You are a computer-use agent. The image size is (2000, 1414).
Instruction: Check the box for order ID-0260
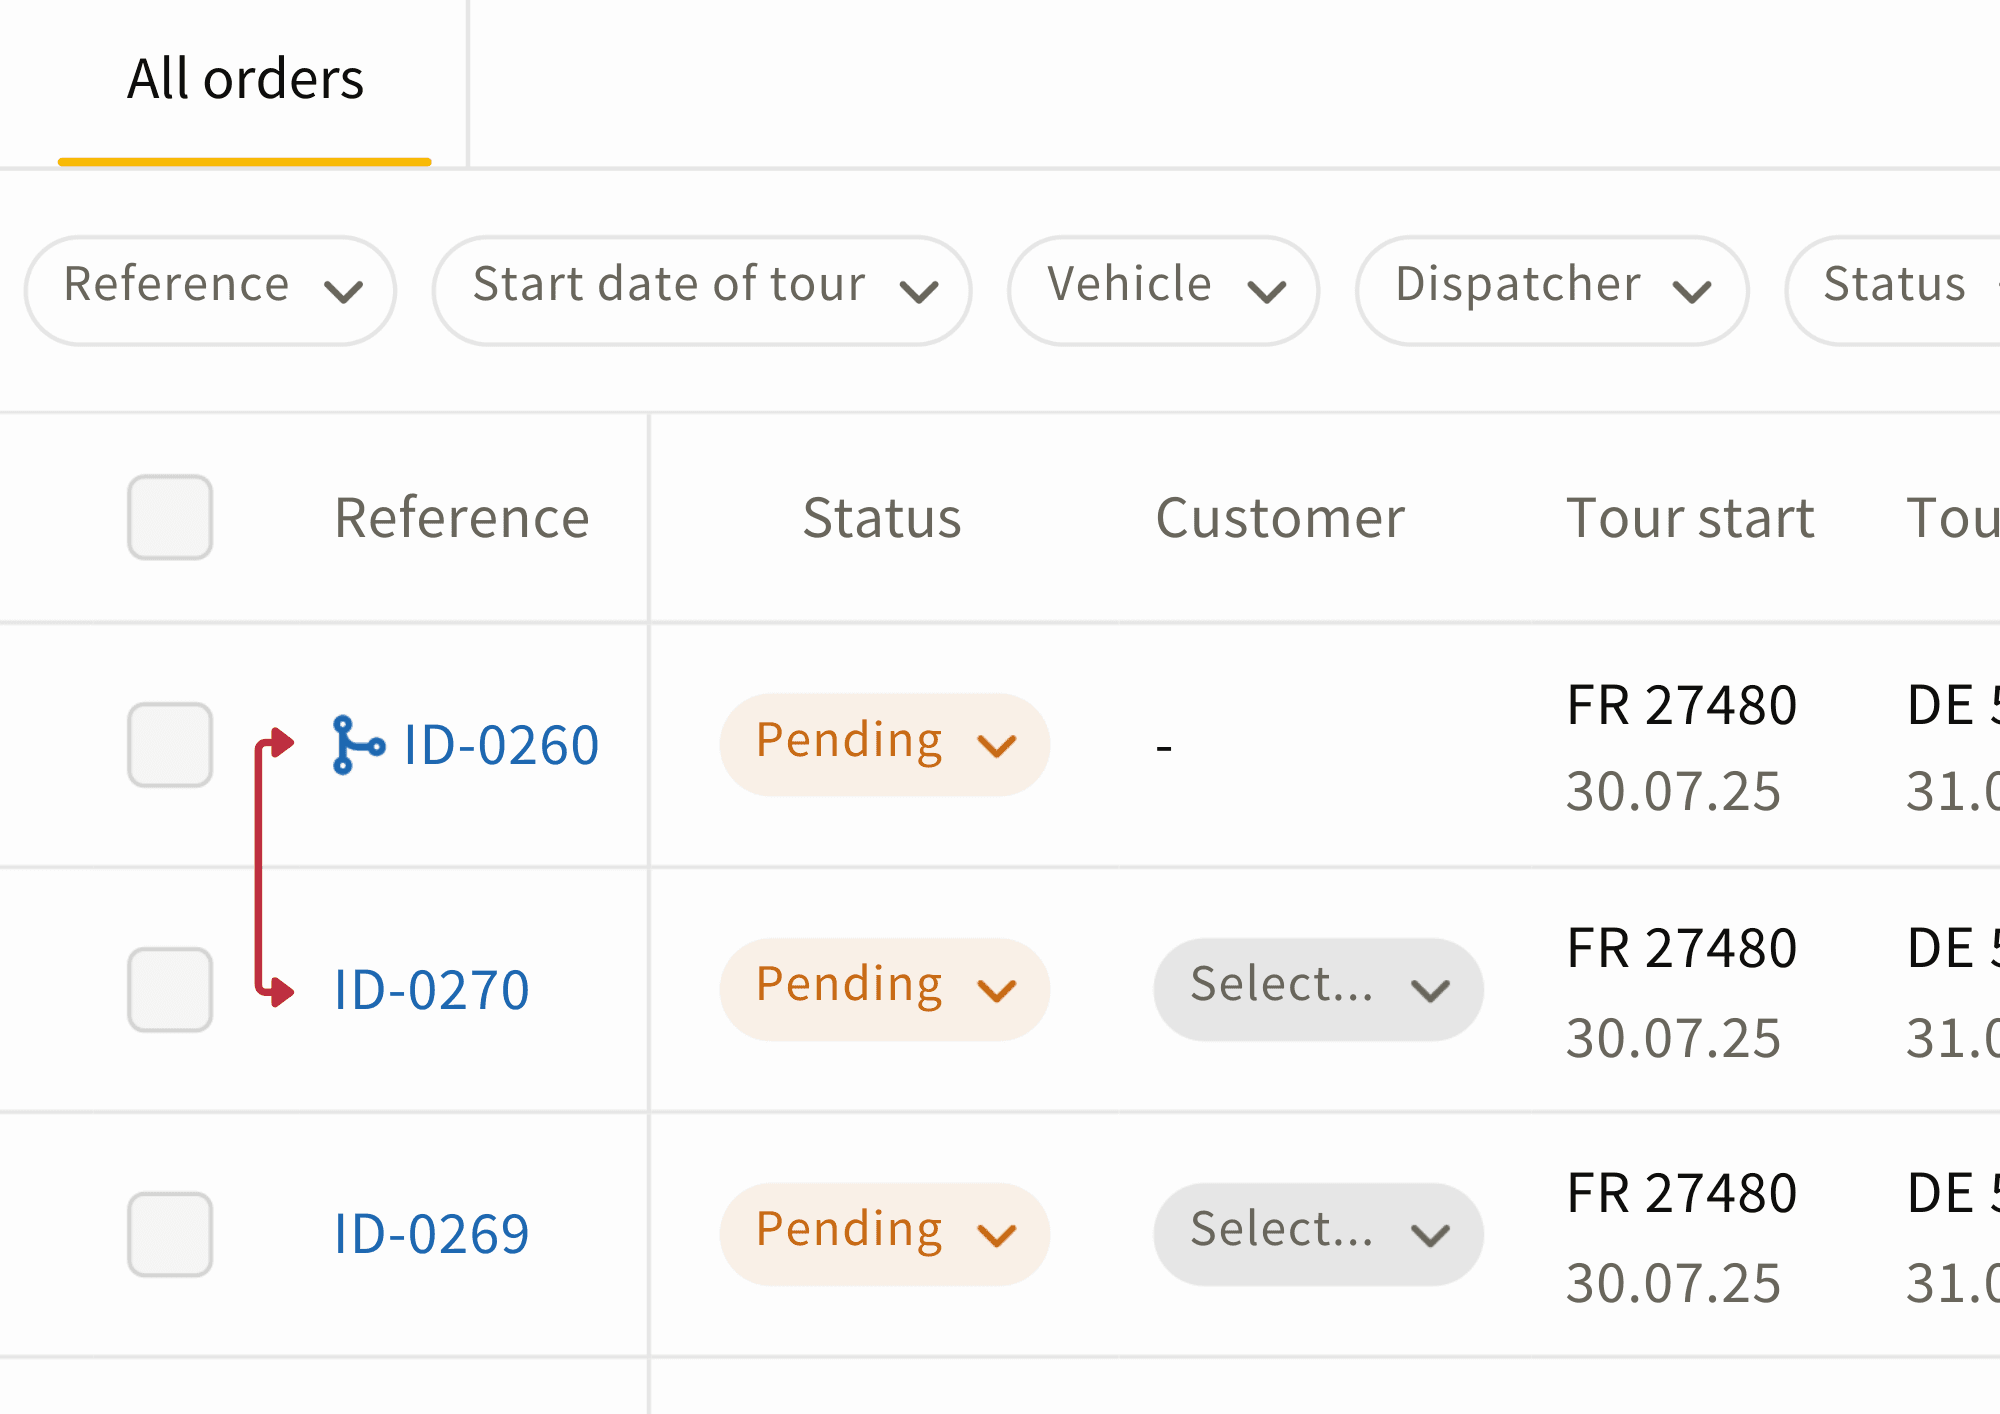click(x=170, y=745)
